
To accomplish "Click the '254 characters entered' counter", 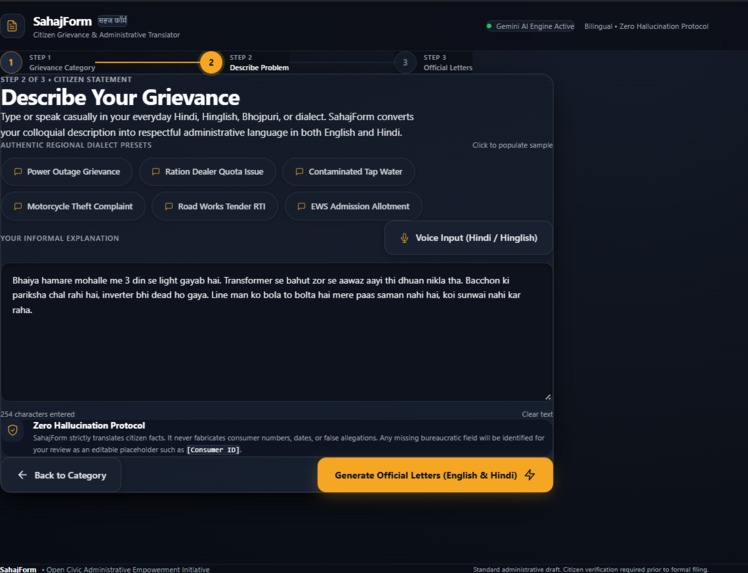I will 38,414.
